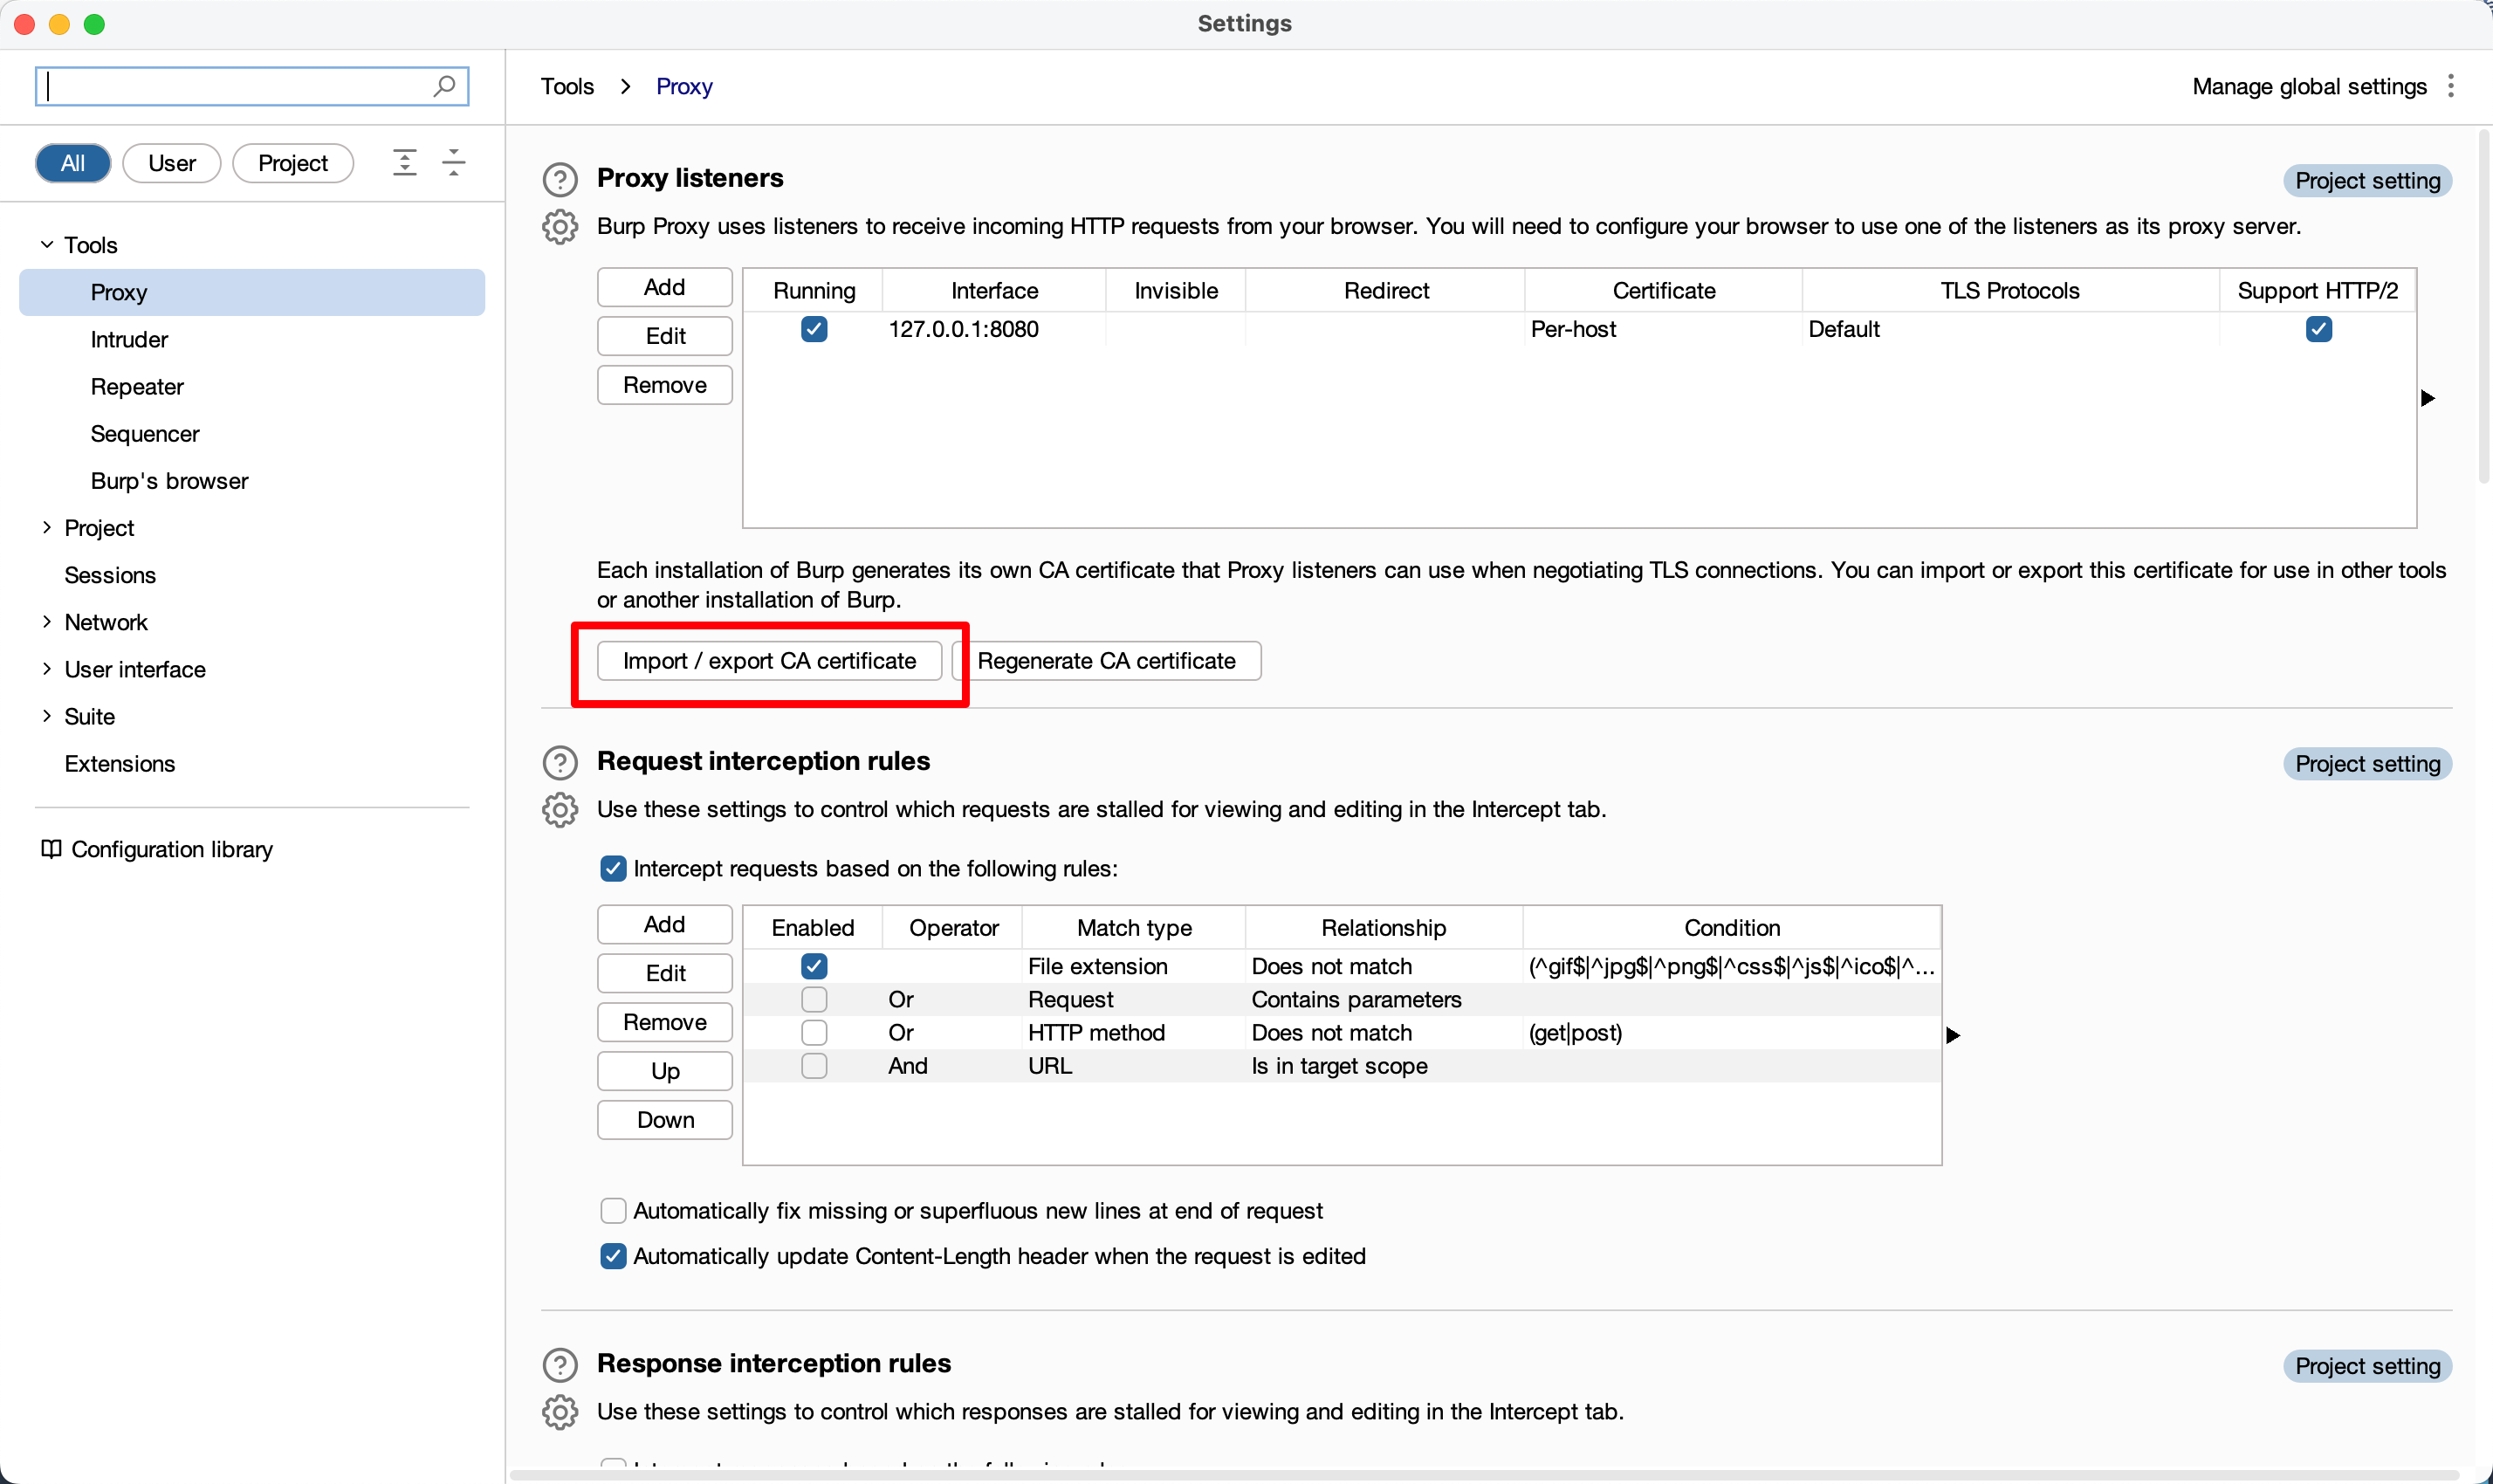This screenshot has height=1484, width=2493.
Task: Click the arrow right of the interception rules table
Action: point(1952,1035)
